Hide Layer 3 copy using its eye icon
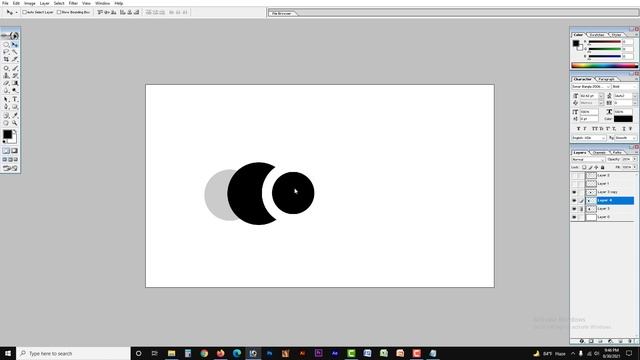This screenshot has height=360, width=640. pyautogui.click(x=574, y=192)
